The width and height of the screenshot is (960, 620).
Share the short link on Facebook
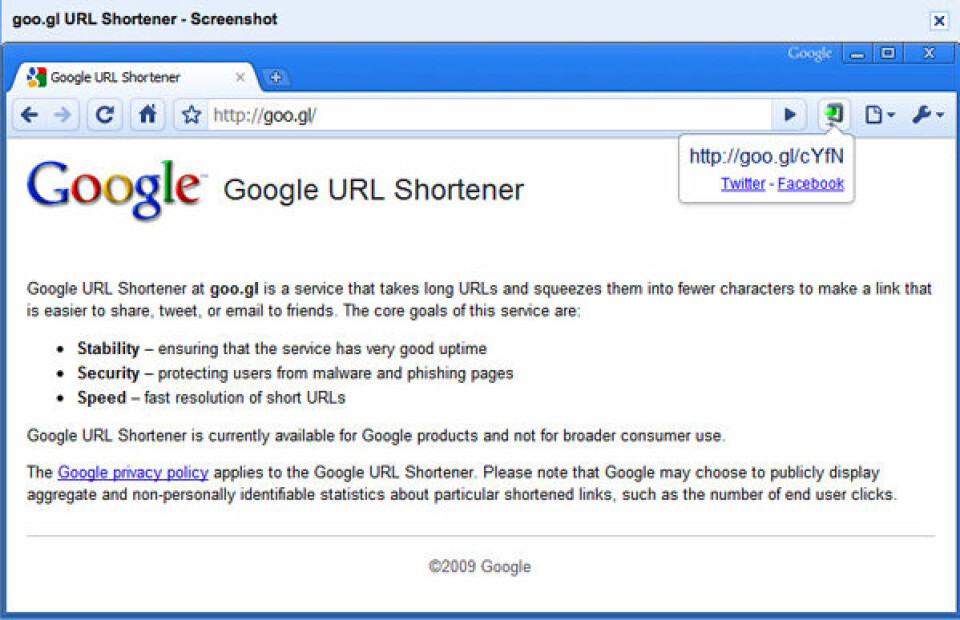click(x=811, y=184)
